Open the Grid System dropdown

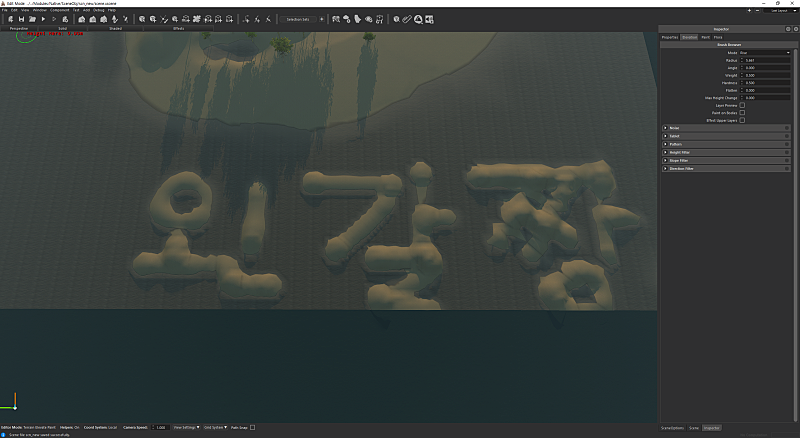[x=215, y=427]
